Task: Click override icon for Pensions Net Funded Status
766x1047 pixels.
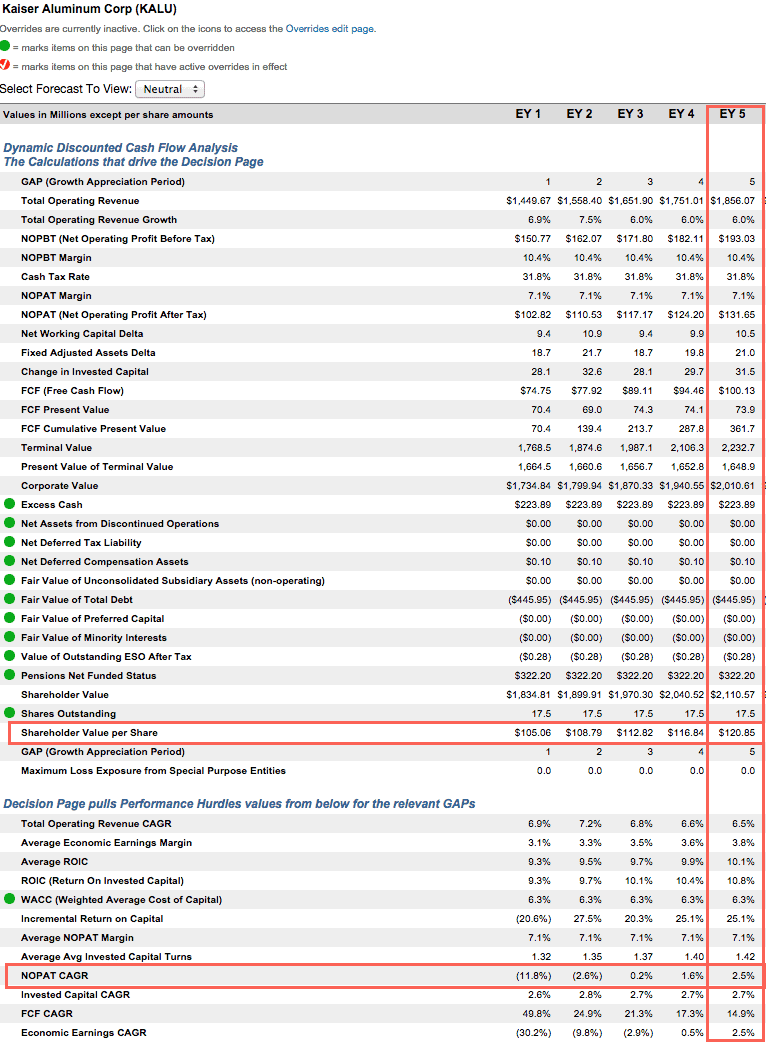Action: coord(10,675)
